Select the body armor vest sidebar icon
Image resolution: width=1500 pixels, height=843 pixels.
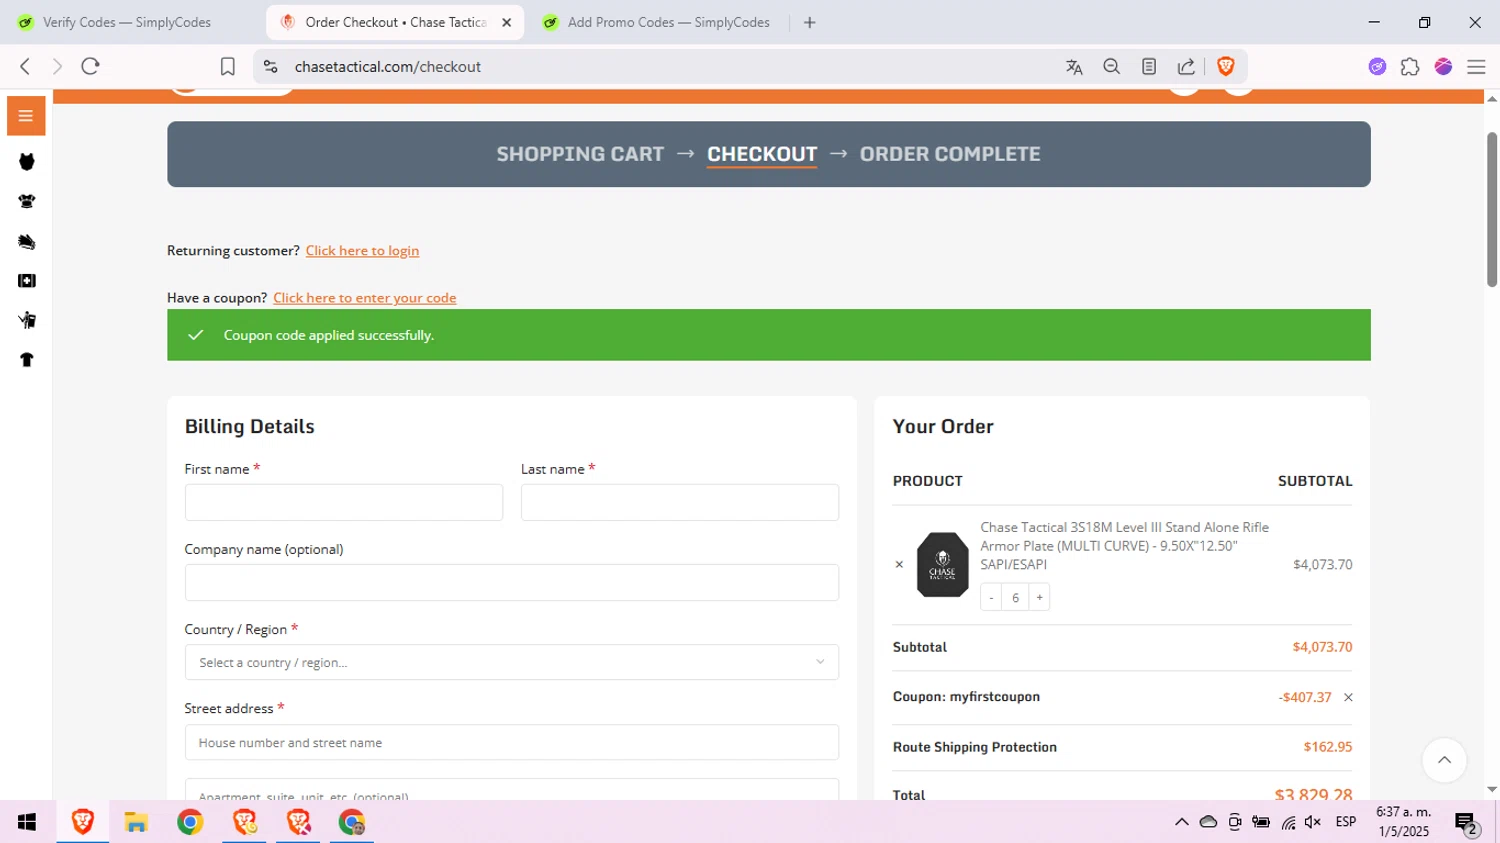(x=27, y=162)
